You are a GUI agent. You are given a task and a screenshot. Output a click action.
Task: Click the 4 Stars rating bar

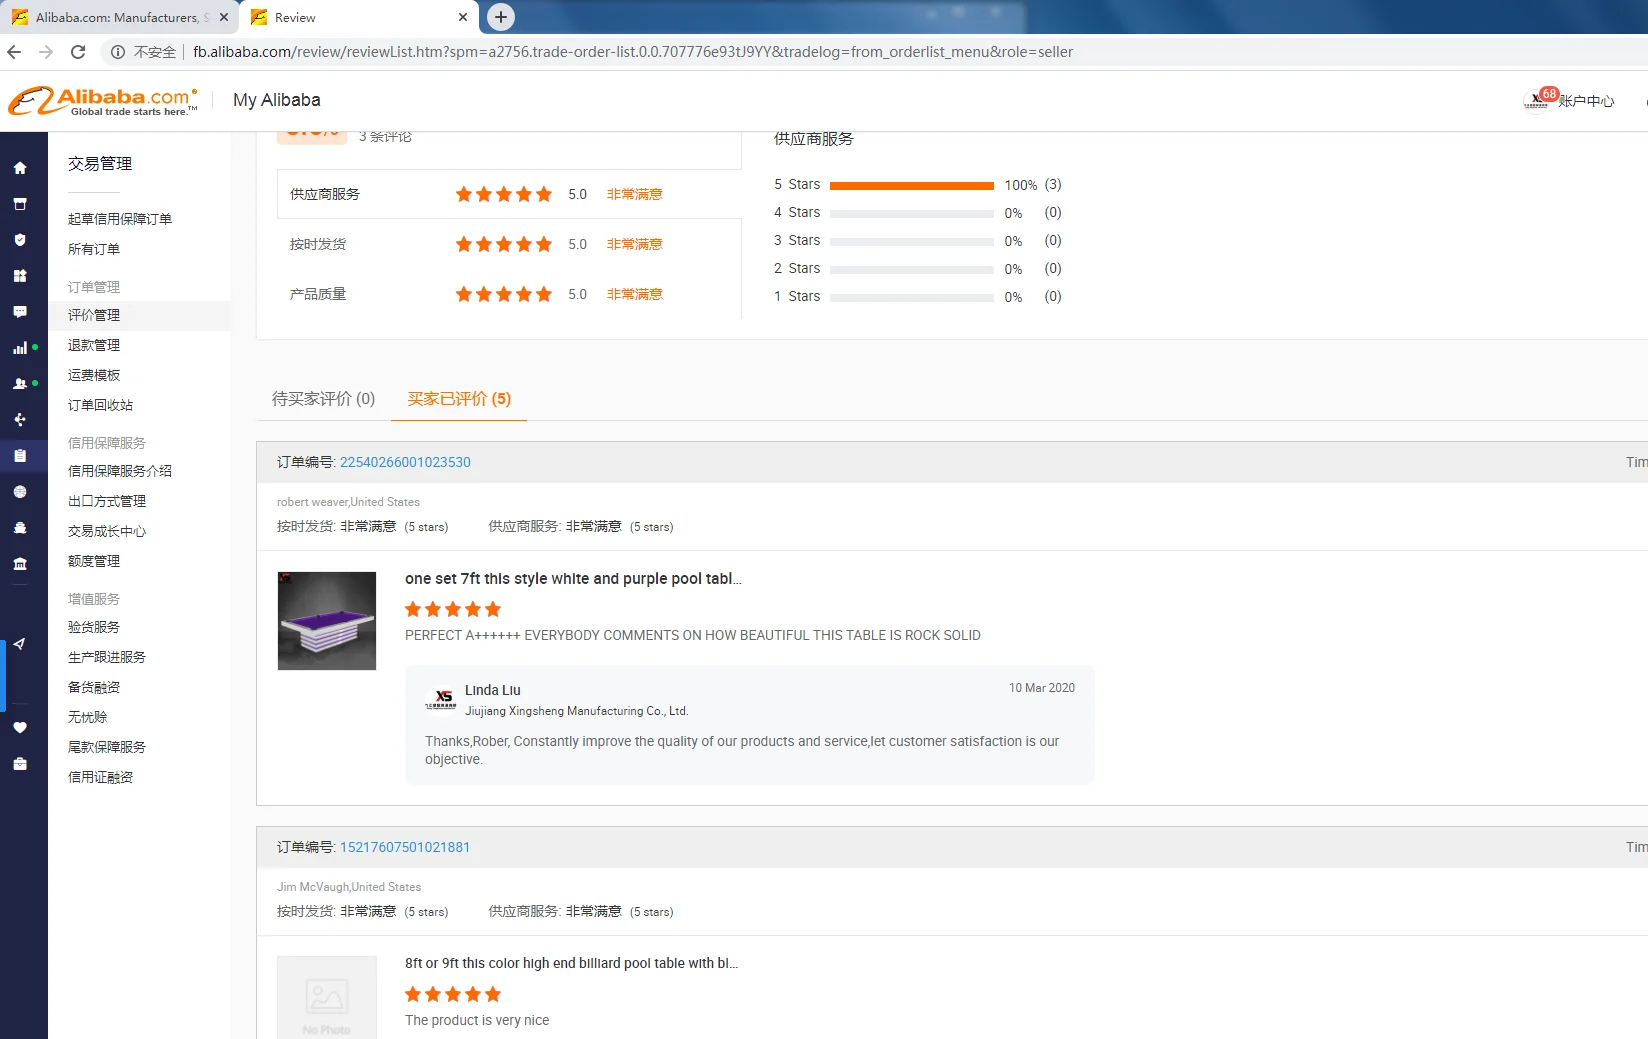pos(912,213)
